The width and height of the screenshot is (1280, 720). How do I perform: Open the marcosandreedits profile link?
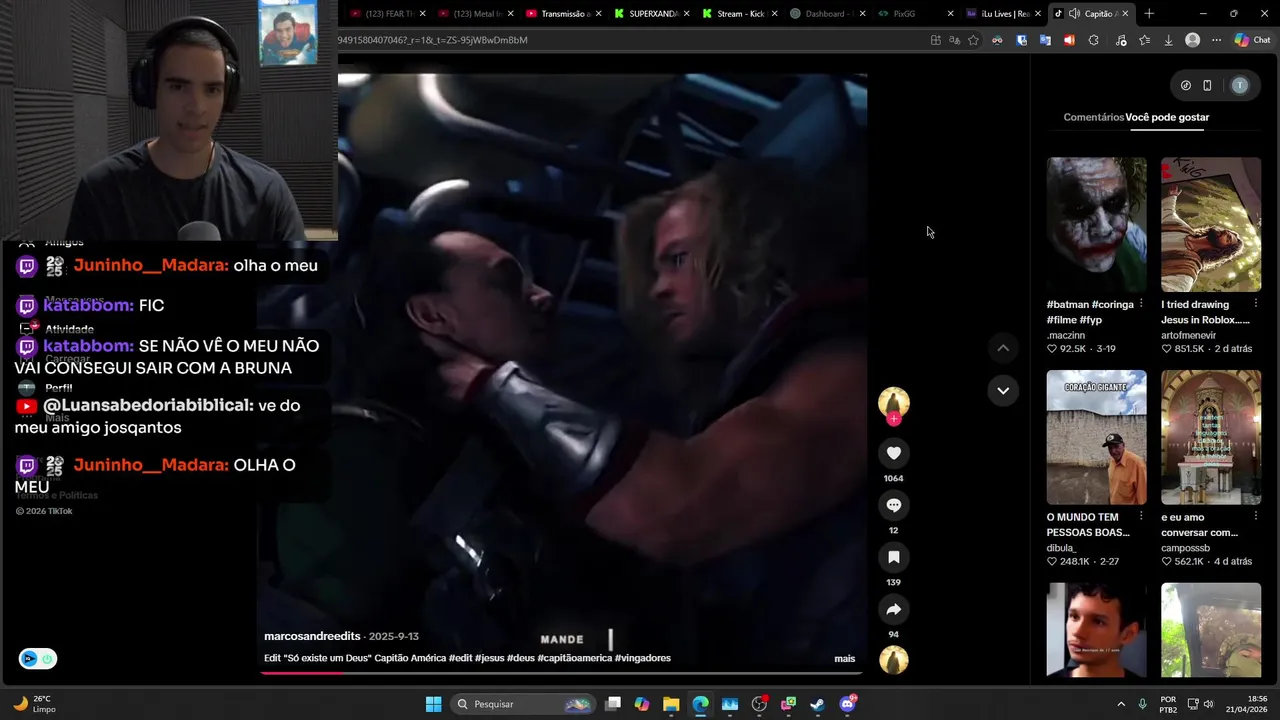(x=312, y=636)
